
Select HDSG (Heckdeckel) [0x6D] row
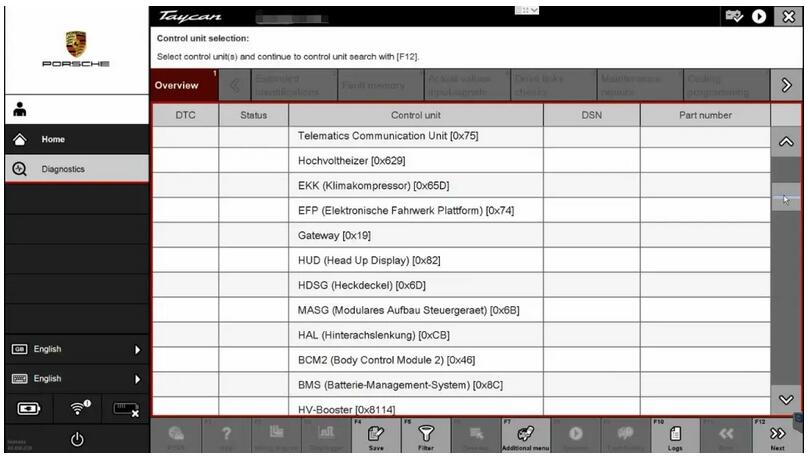coord(461,285)
